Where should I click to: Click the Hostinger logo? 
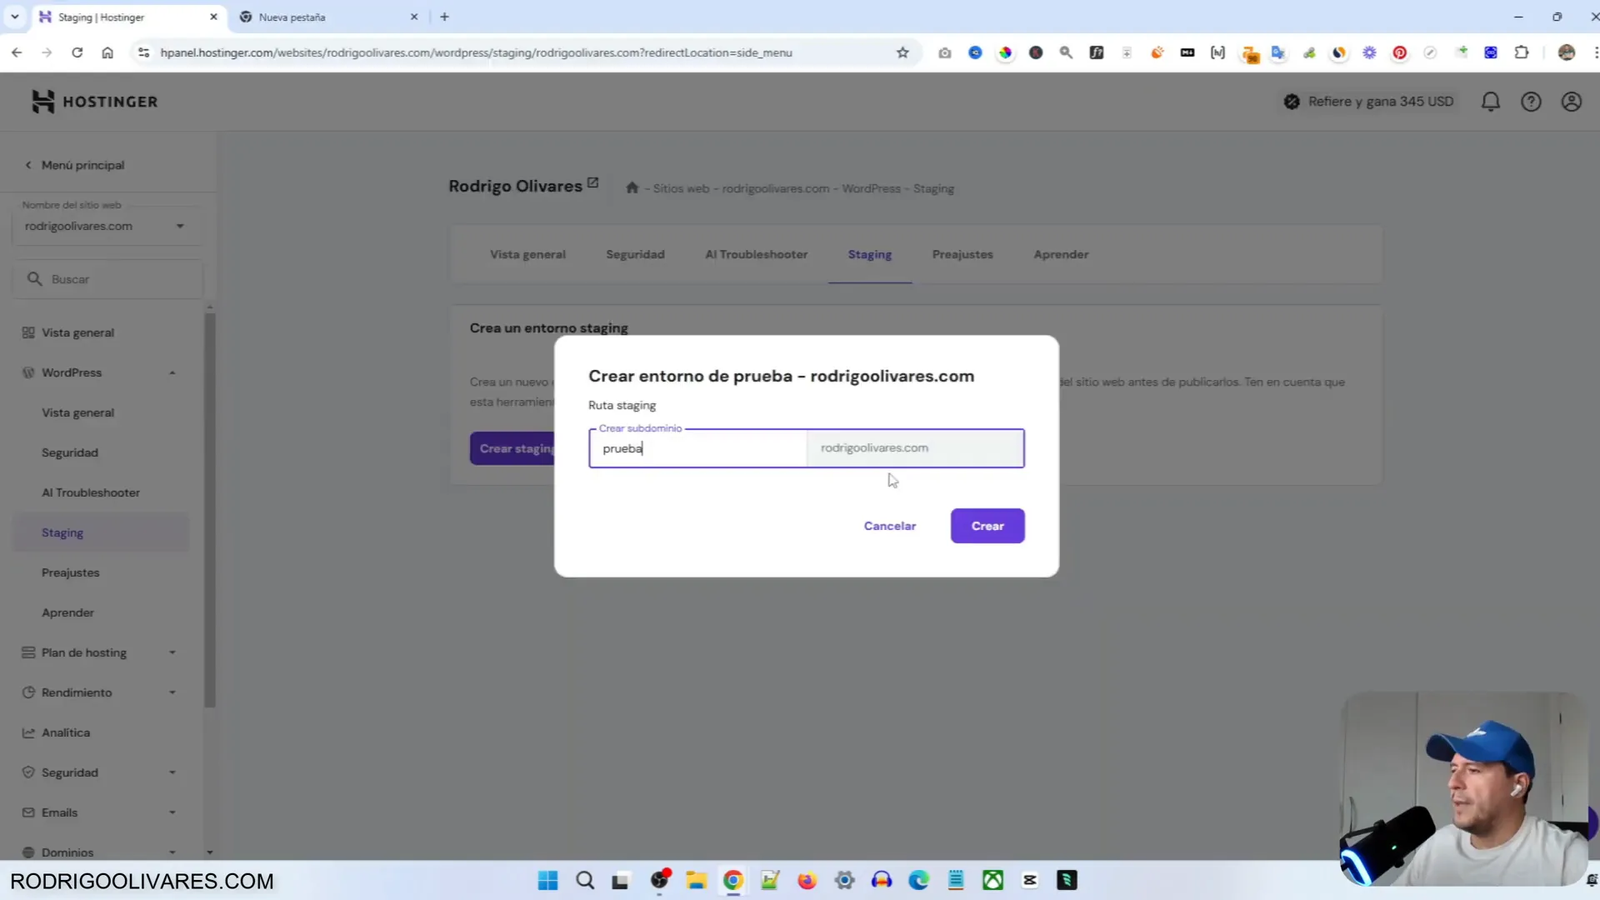tap(95, 101)
